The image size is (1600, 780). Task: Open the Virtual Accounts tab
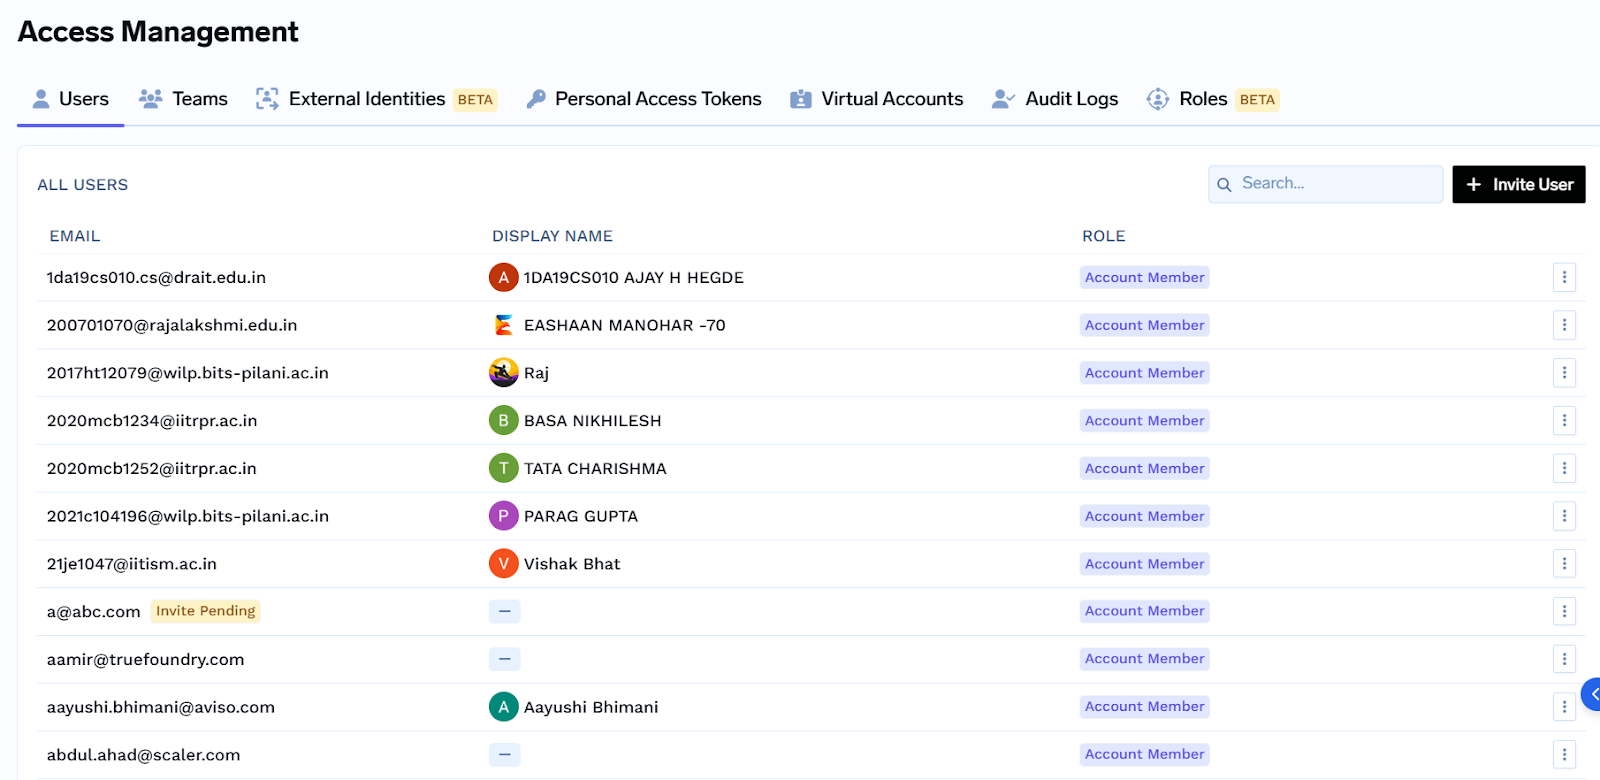877,99
